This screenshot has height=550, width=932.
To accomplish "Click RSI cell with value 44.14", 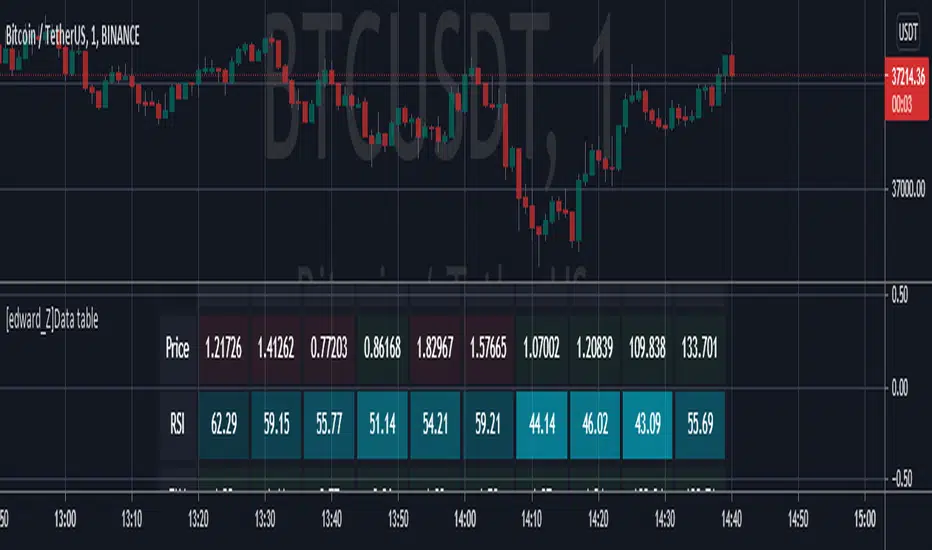I will tap(541, 425).
